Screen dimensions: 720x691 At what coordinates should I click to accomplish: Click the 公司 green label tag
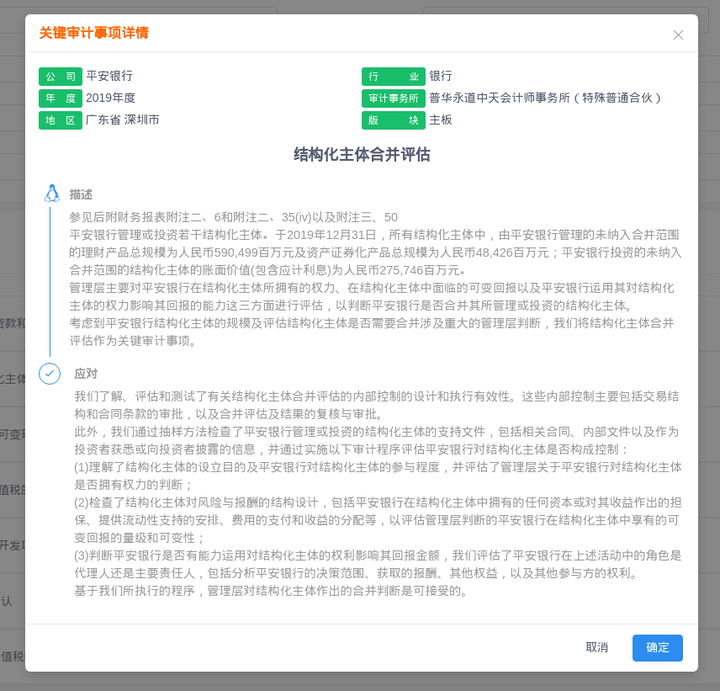click(60, 76)
